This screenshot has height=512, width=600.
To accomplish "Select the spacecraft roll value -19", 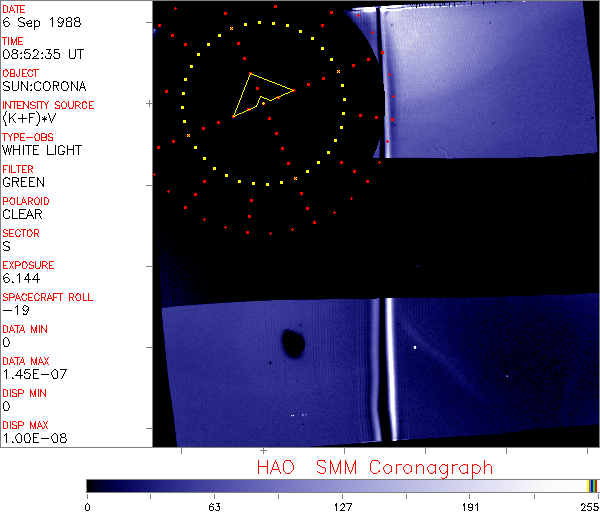I will tap(13, 310).
